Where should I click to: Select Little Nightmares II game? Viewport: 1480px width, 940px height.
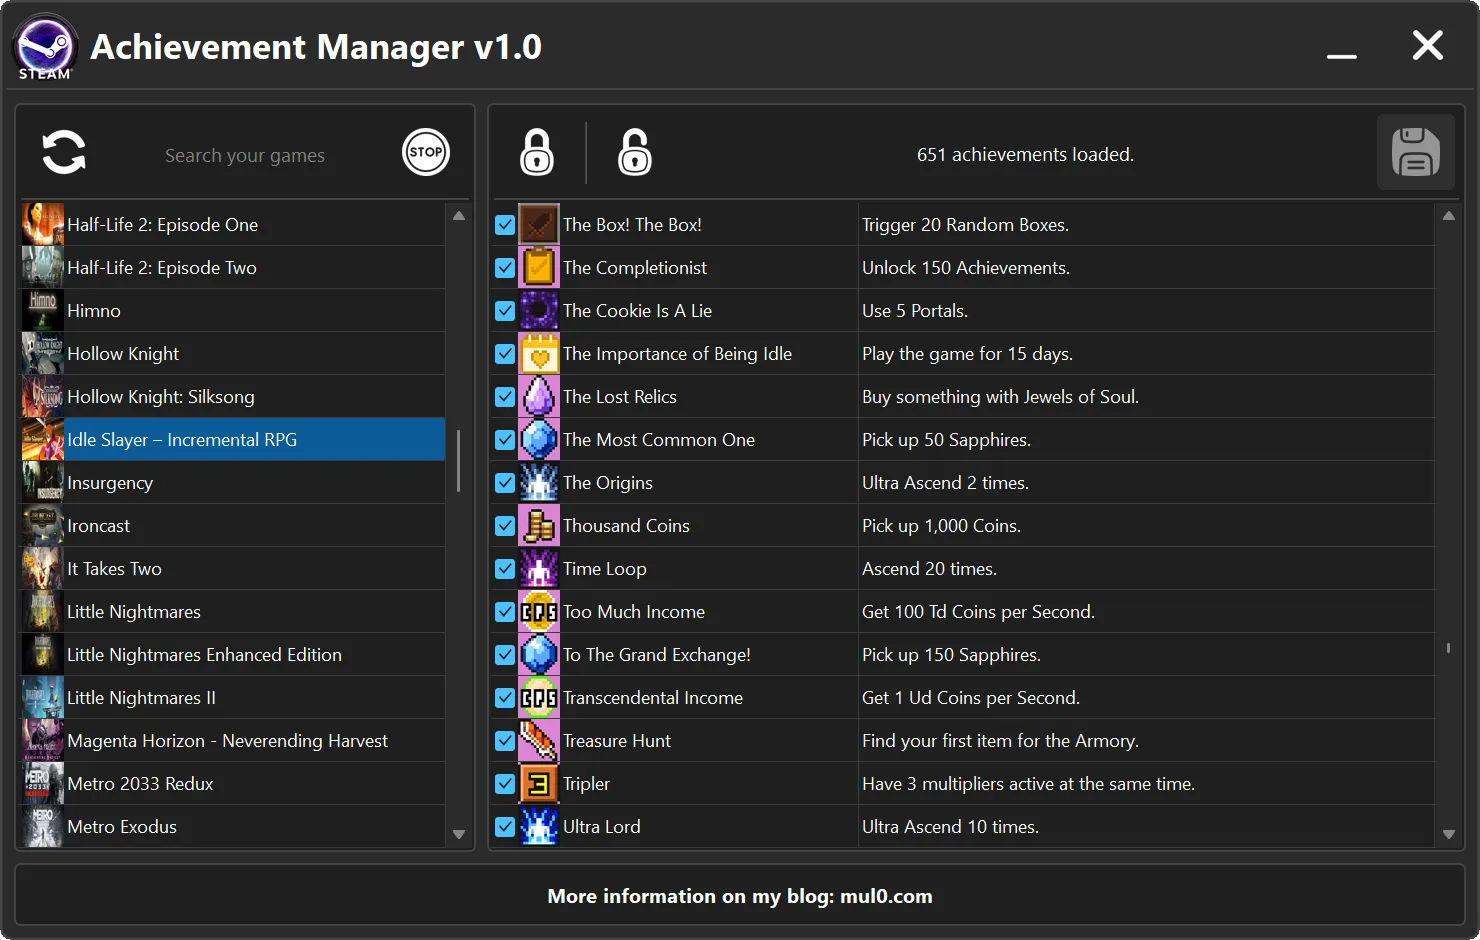(x=234, y=698)
